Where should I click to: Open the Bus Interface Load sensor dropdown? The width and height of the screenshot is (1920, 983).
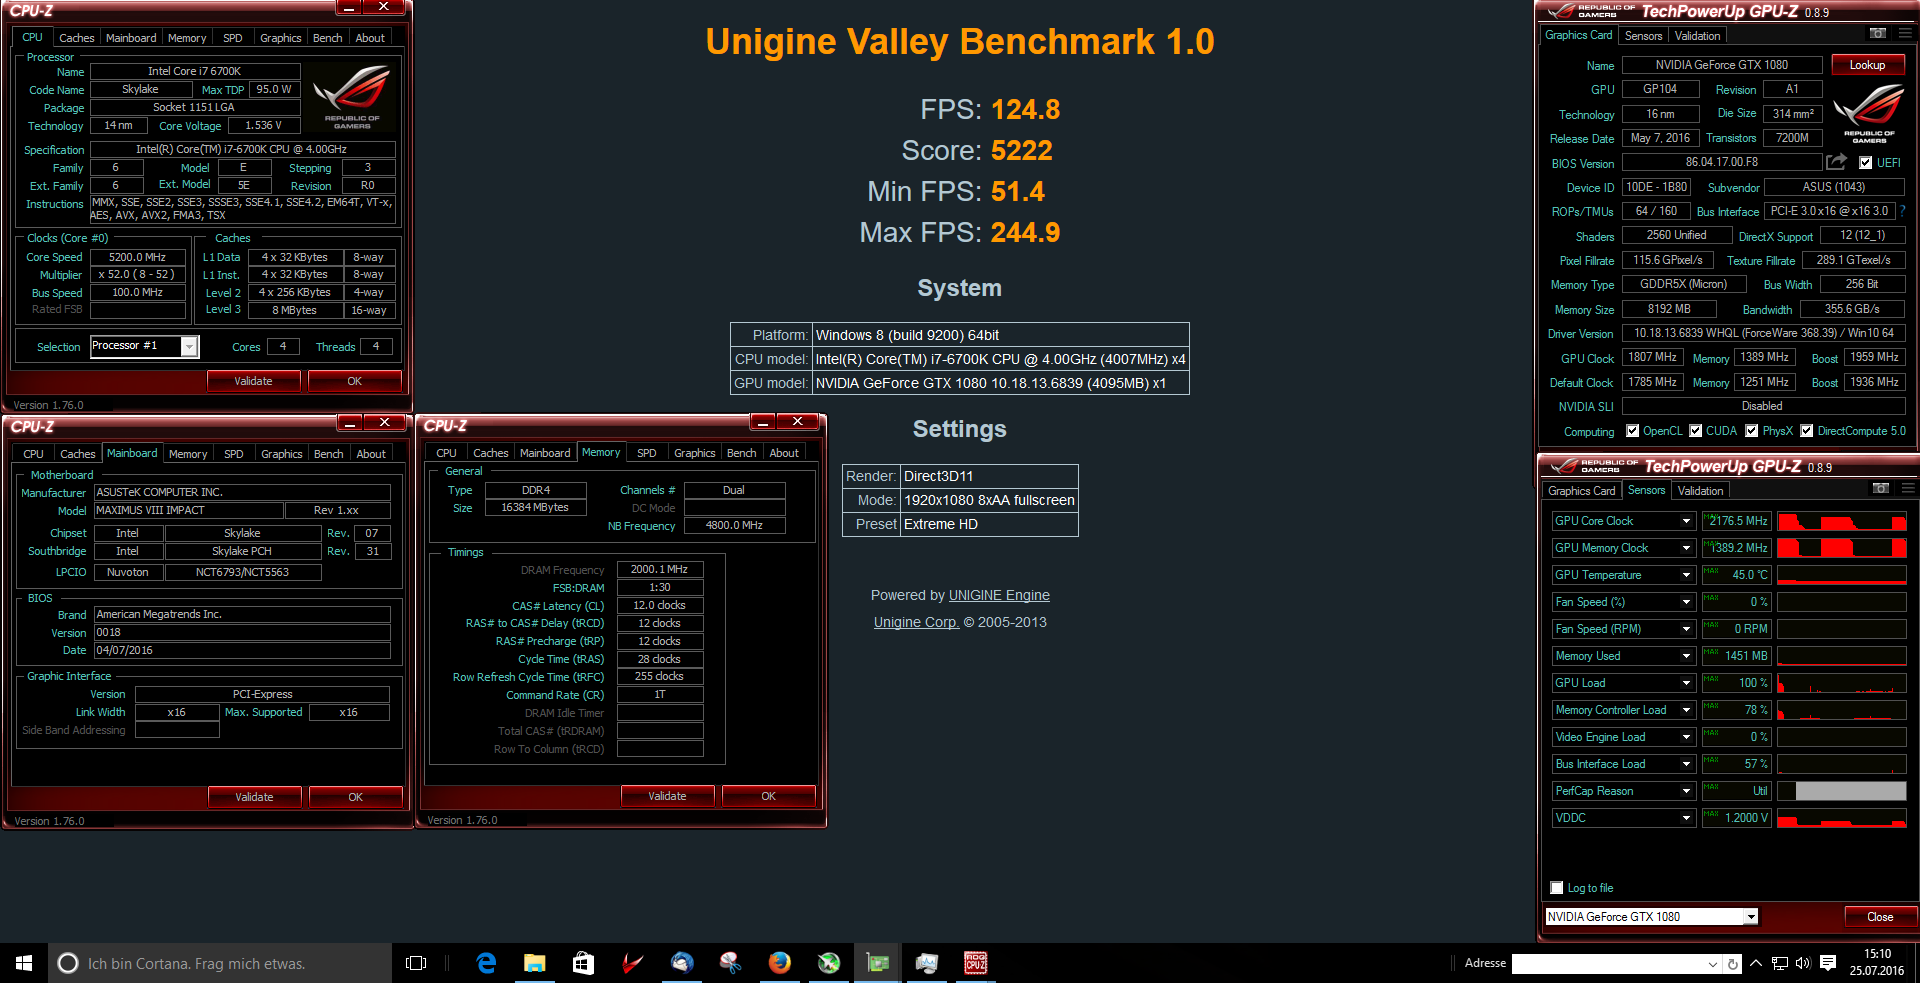[x=1686, y=764]
